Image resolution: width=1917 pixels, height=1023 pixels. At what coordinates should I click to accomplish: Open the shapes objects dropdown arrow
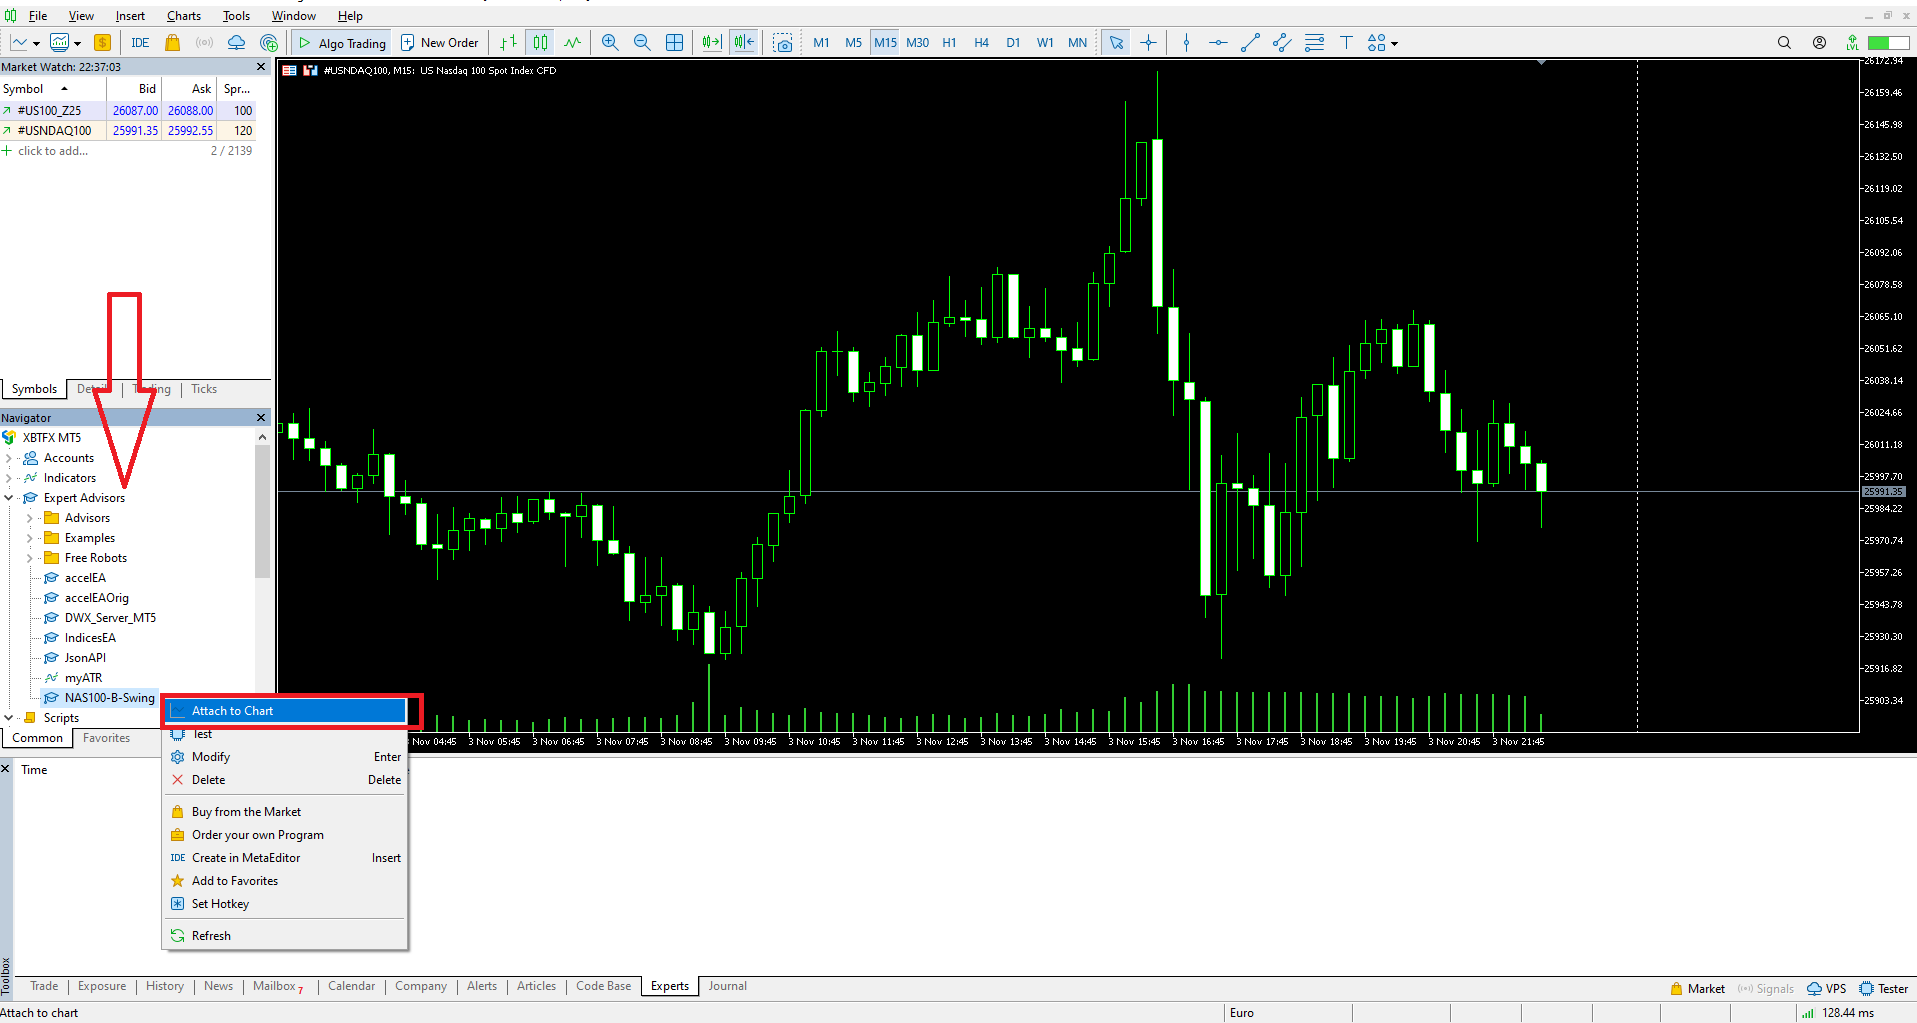[1394, 43]
